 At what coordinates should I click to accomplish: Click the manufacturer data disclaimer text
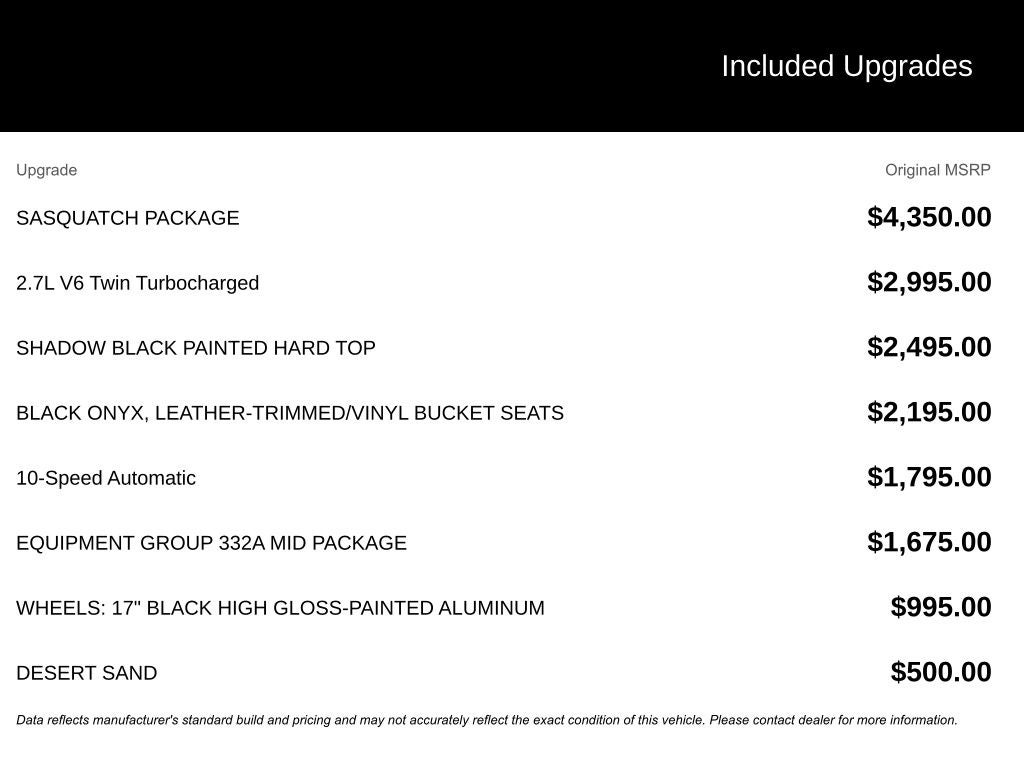[487, 720]
